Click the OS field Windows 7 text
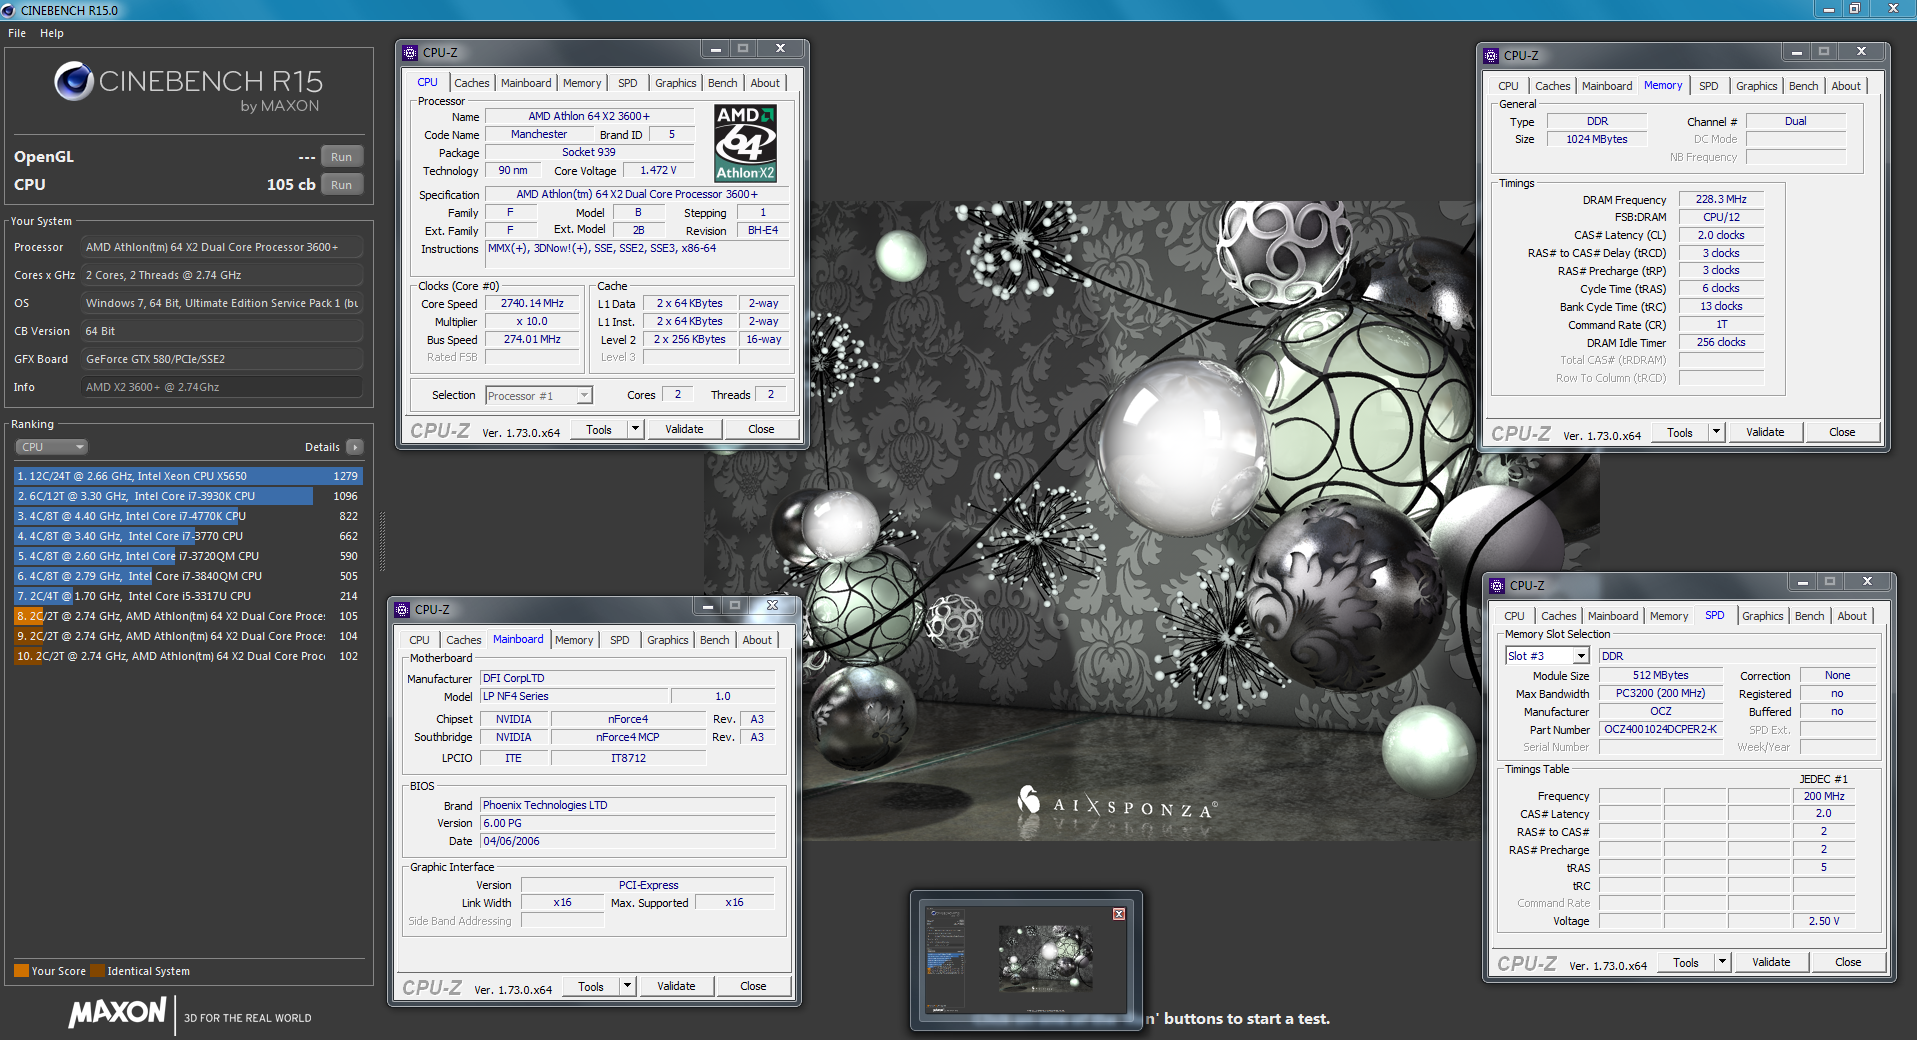This screenshot has width=1917, height=1040. 221,303
